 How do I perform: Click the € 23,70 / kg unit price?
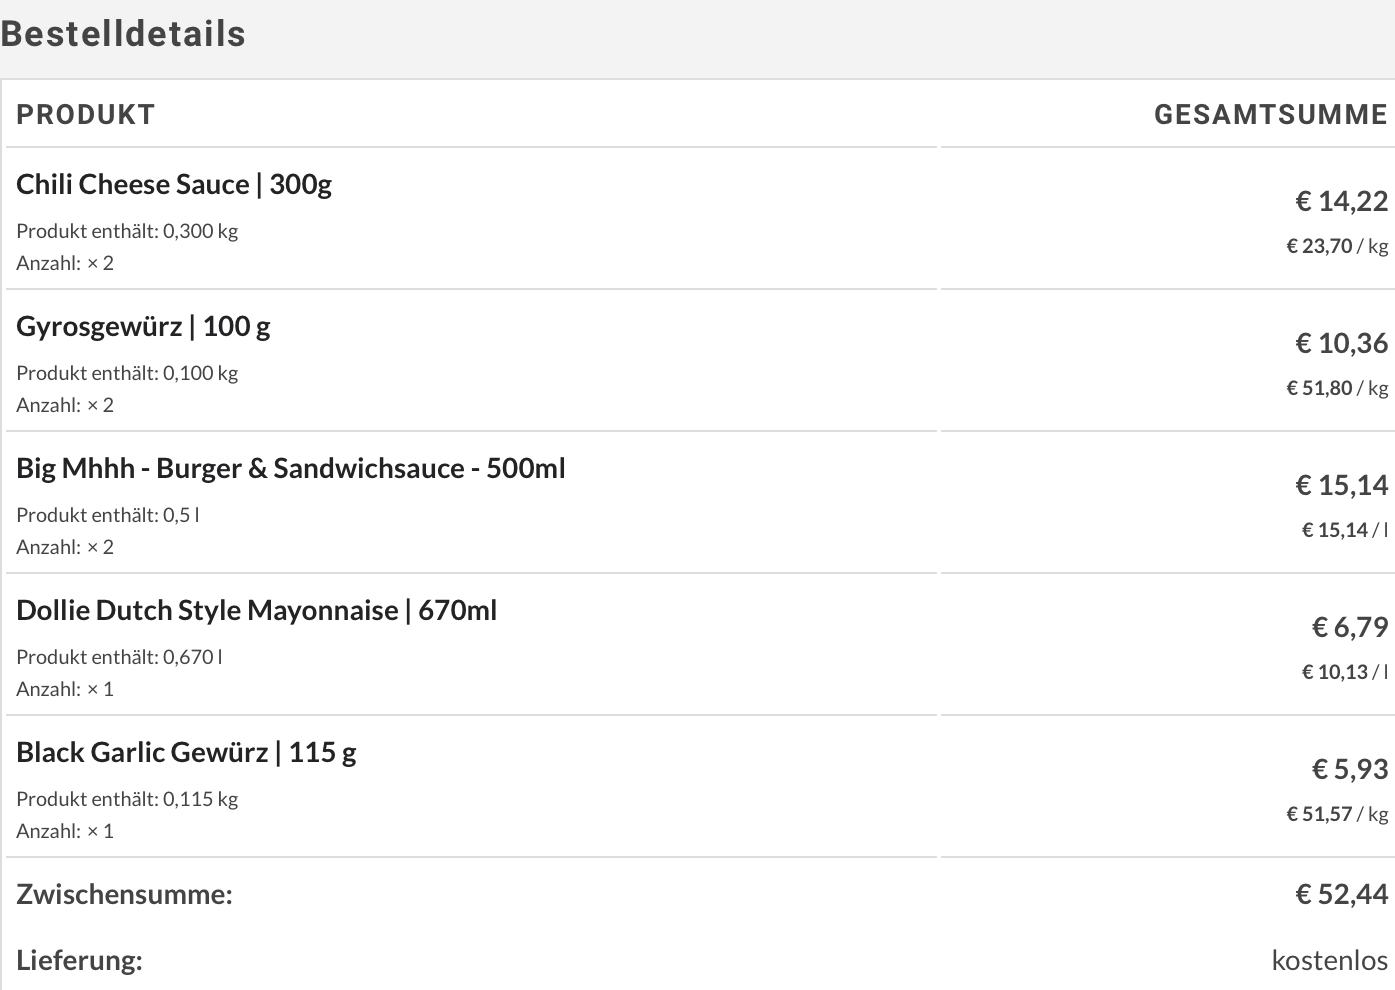(1336, 246)
